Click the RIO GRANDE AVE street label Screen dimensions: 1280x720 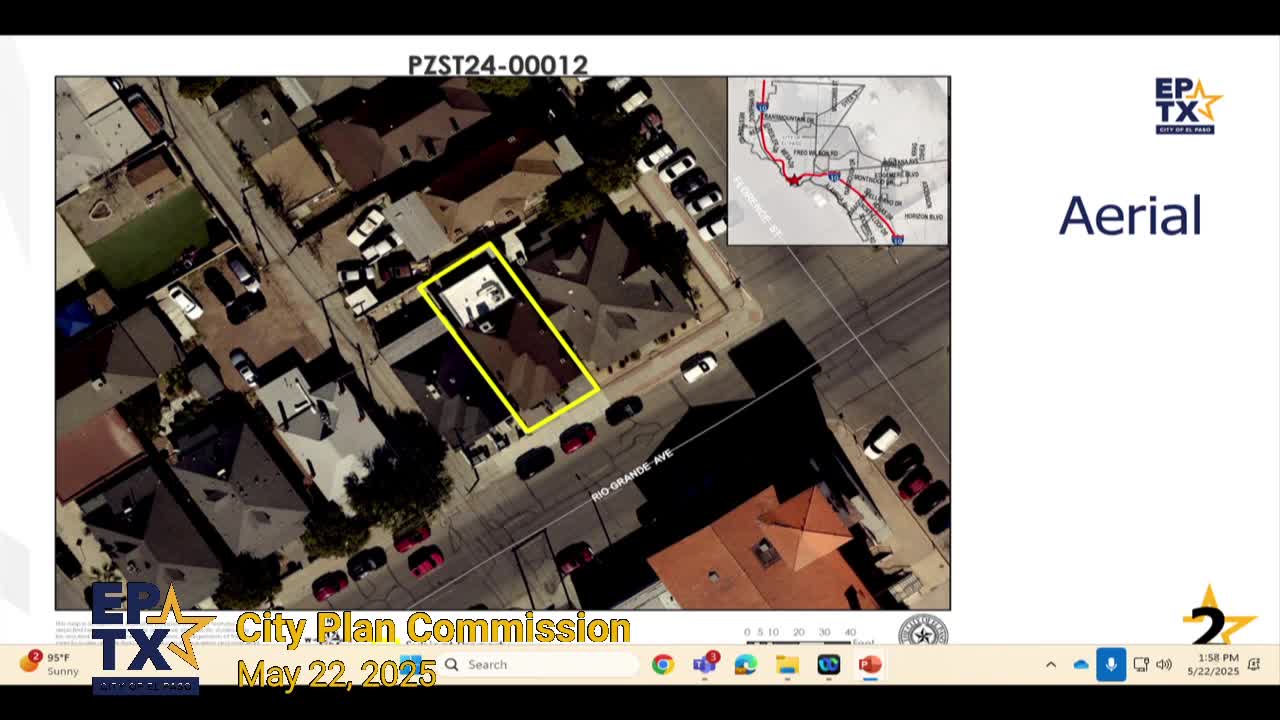tap(632, 475)
